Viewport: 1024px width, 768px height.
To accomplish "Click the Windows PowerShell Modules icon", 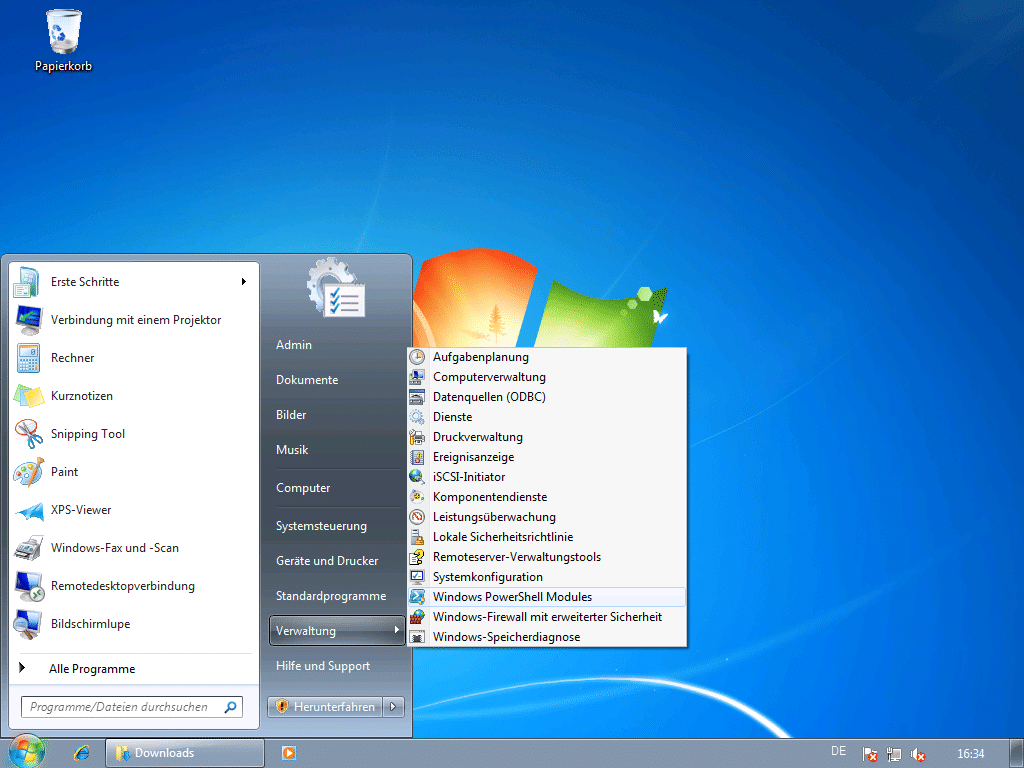I will pos(417,597).
